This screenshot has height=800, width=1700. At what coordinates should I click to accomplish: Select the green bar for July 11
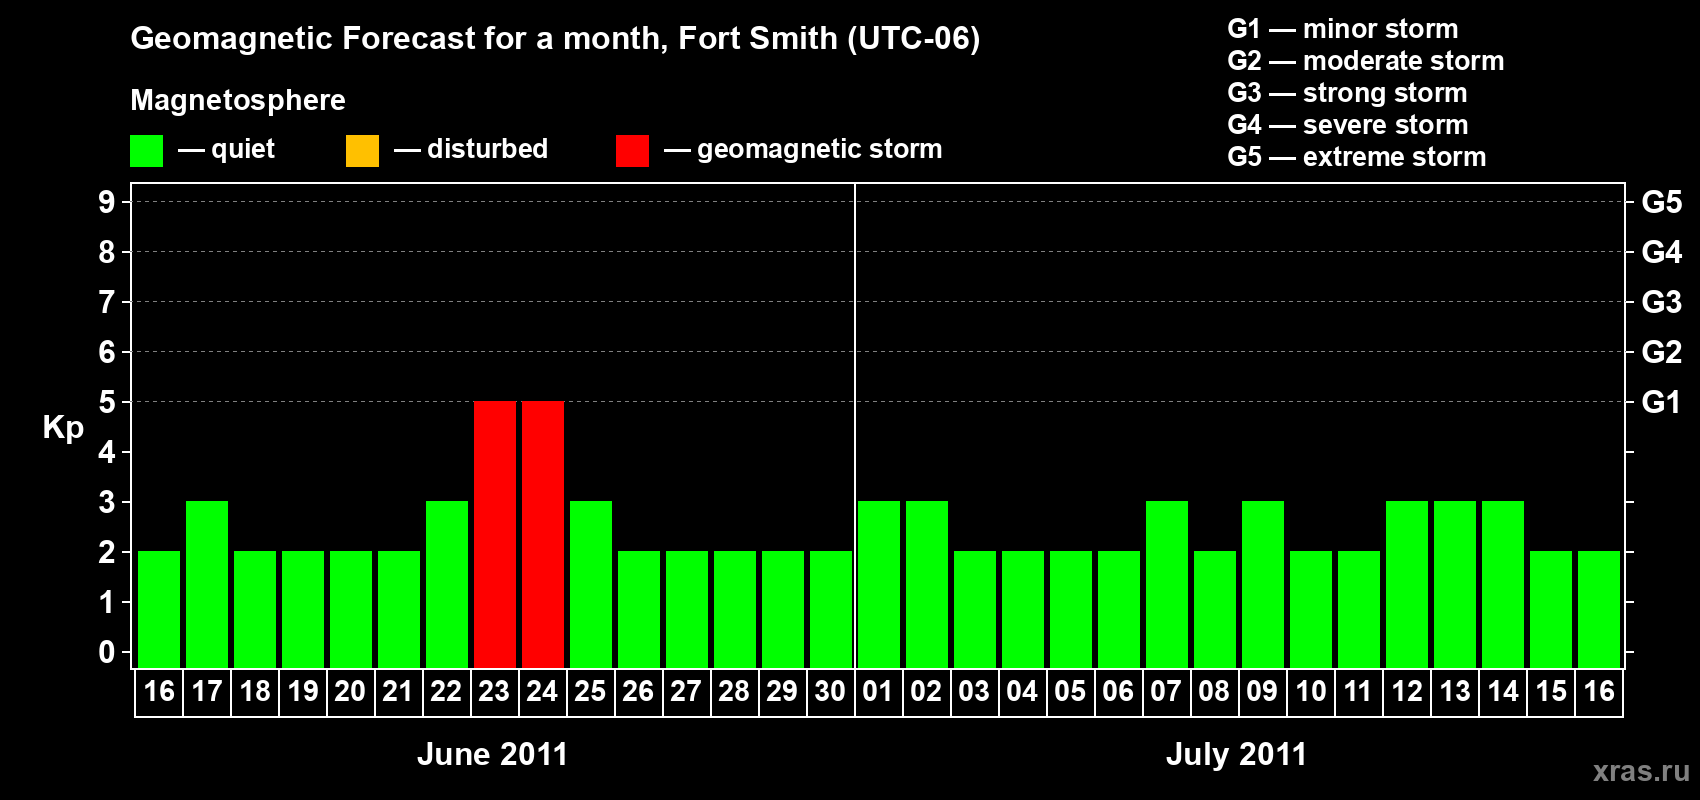[x=1359, y=609]
